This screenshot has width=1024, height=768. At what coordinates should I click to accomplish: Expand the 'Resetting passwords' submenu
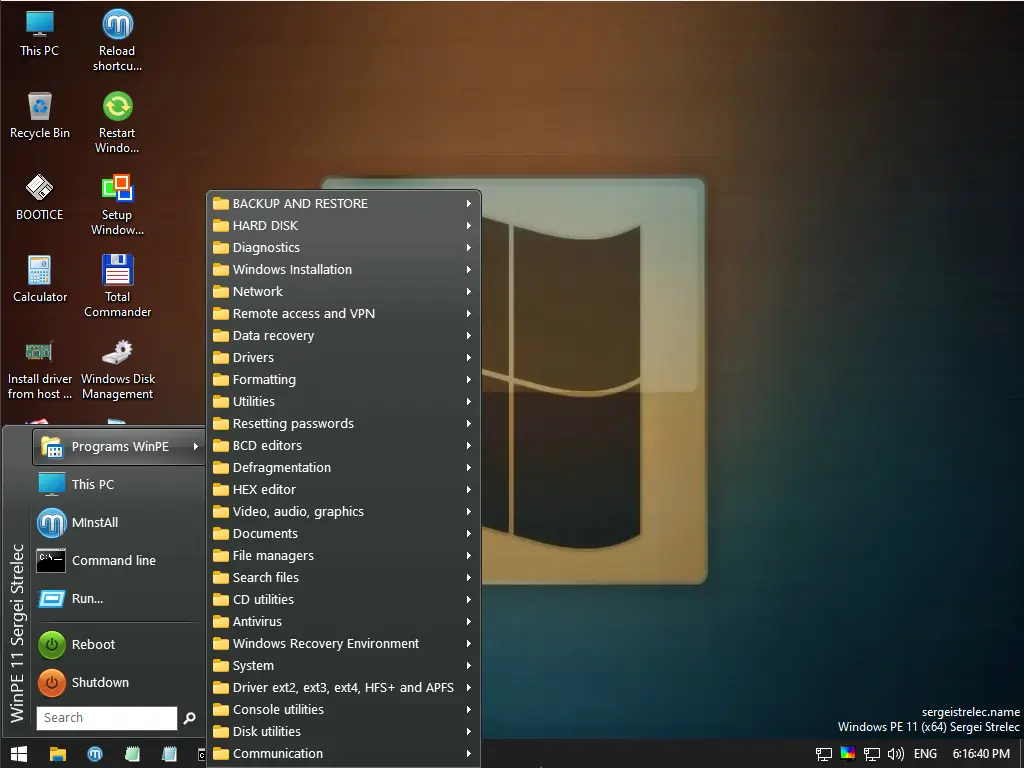[292, 423]
